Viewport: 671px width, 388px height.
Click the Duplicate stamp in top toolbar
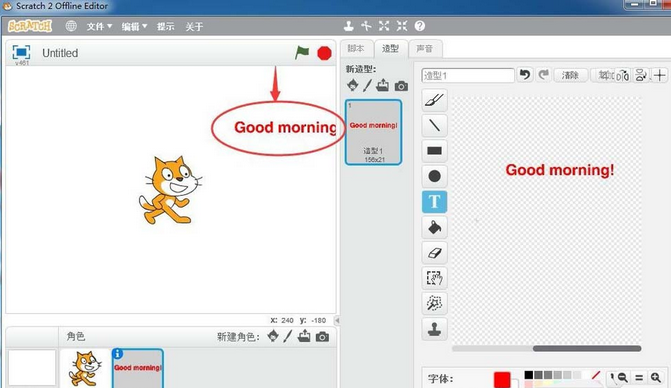pyautogui.click(x=348, y=26)
